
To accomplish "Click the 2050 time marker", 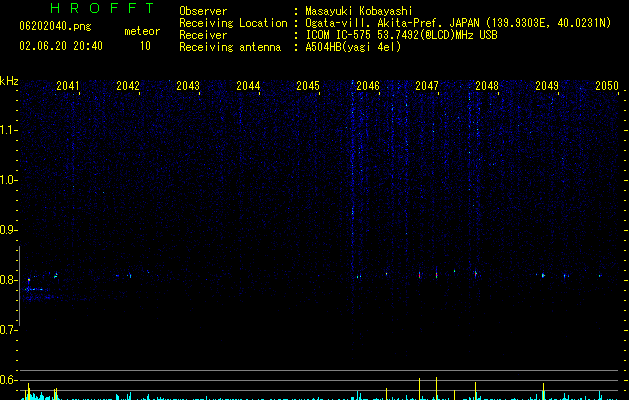I will click(x=607, y=86).
